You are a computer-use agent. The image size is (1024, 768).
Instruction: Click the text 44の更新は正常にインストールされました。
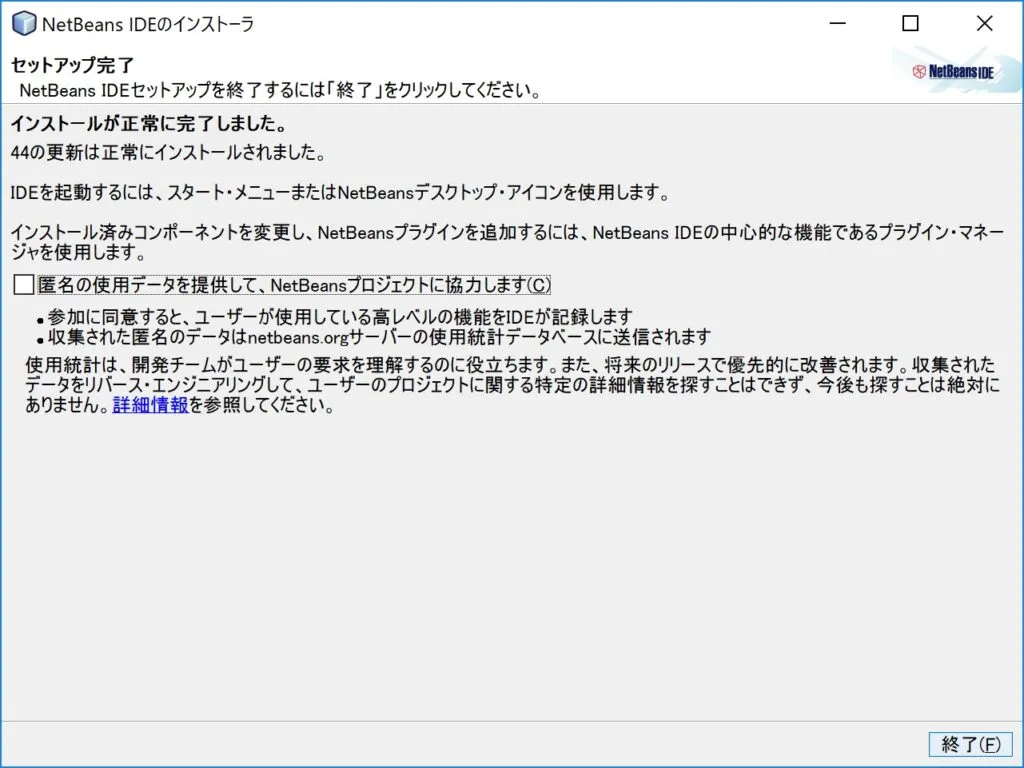(168, 153)
